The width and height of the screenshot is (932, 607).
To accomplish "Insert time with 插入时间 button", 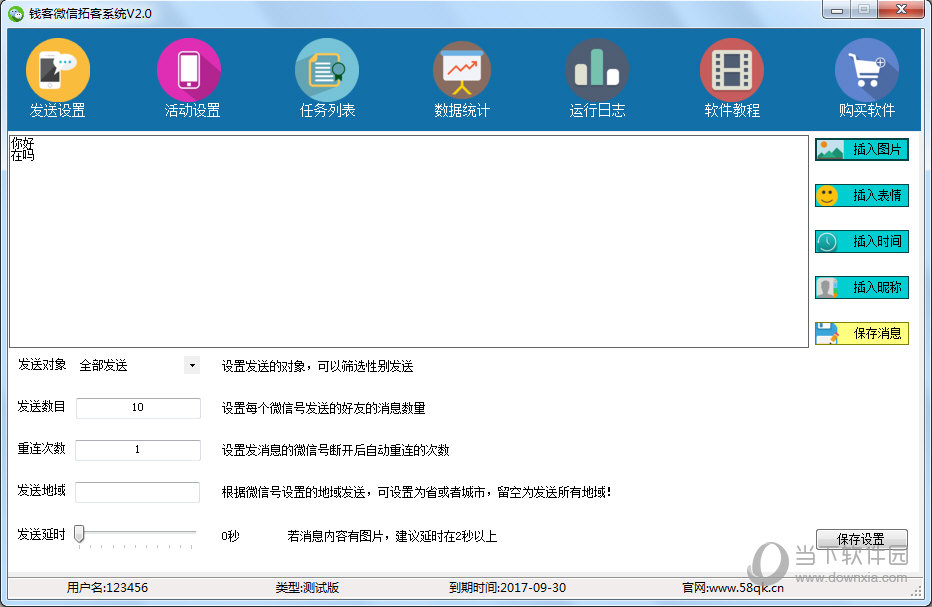I will point(861,241).
